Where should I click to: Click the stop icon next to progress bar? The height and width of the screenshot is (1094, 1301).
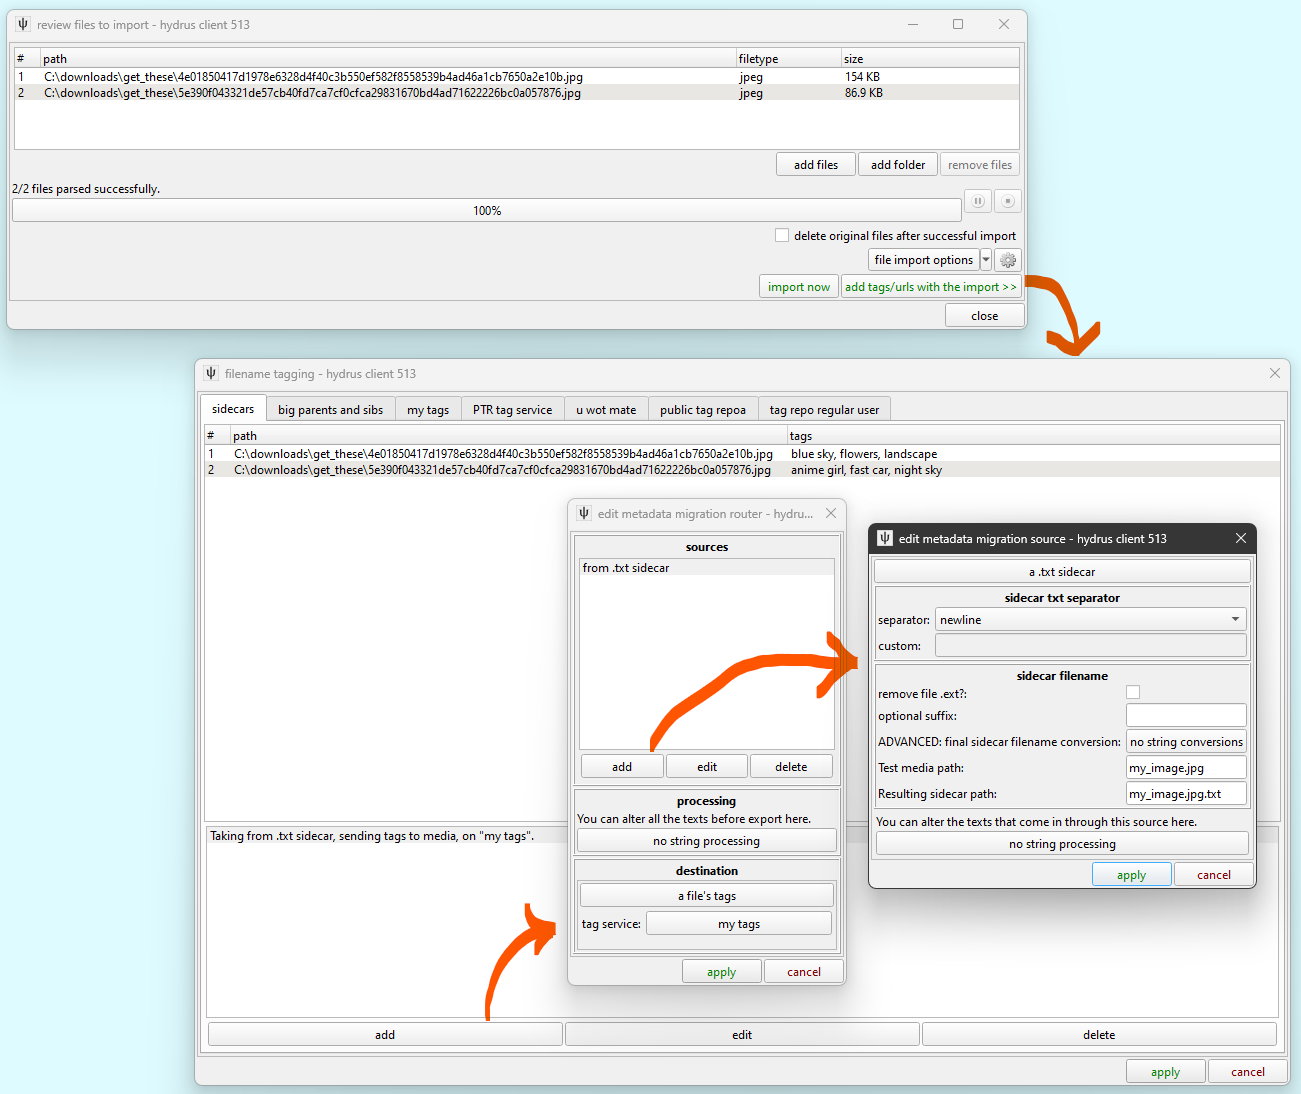point(1008,201)
